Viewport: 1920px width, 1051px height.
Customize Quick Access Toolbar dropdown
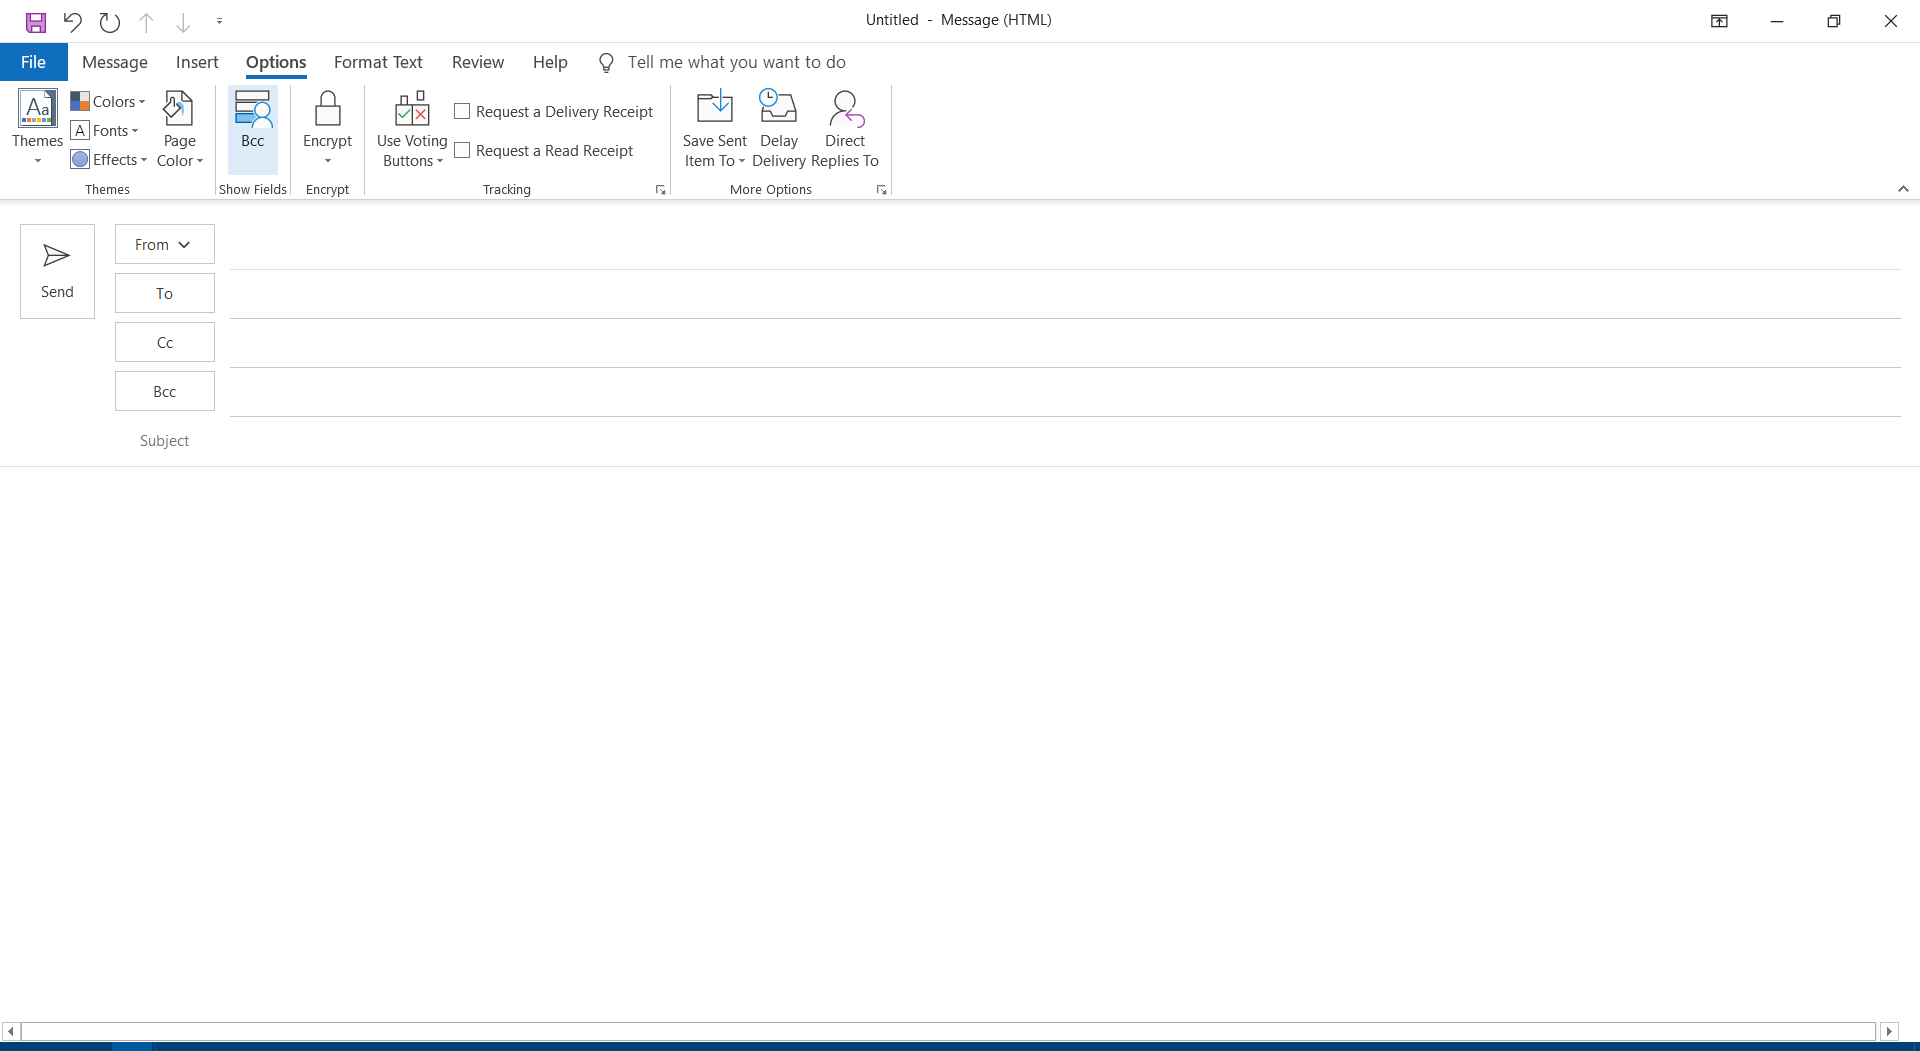(x=219, y=21)
